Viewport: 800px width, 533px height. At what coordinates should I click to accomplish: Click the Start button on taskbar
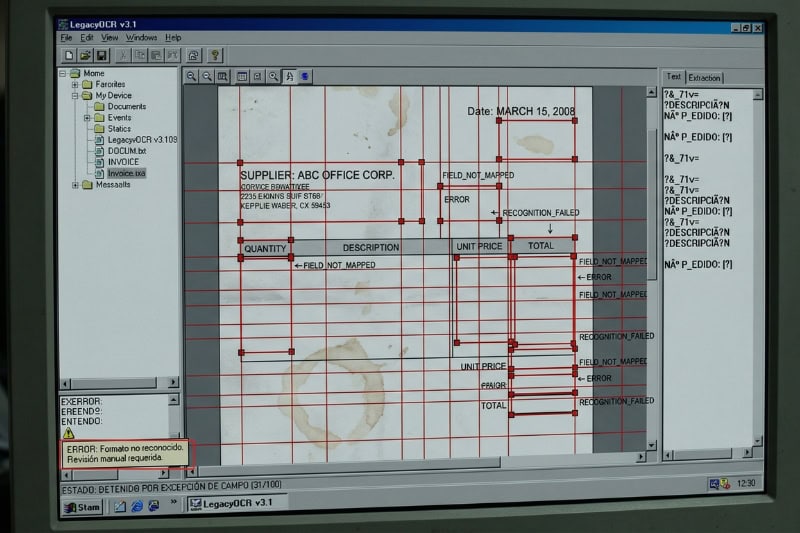pyautogui.click(x=84, y=507)
